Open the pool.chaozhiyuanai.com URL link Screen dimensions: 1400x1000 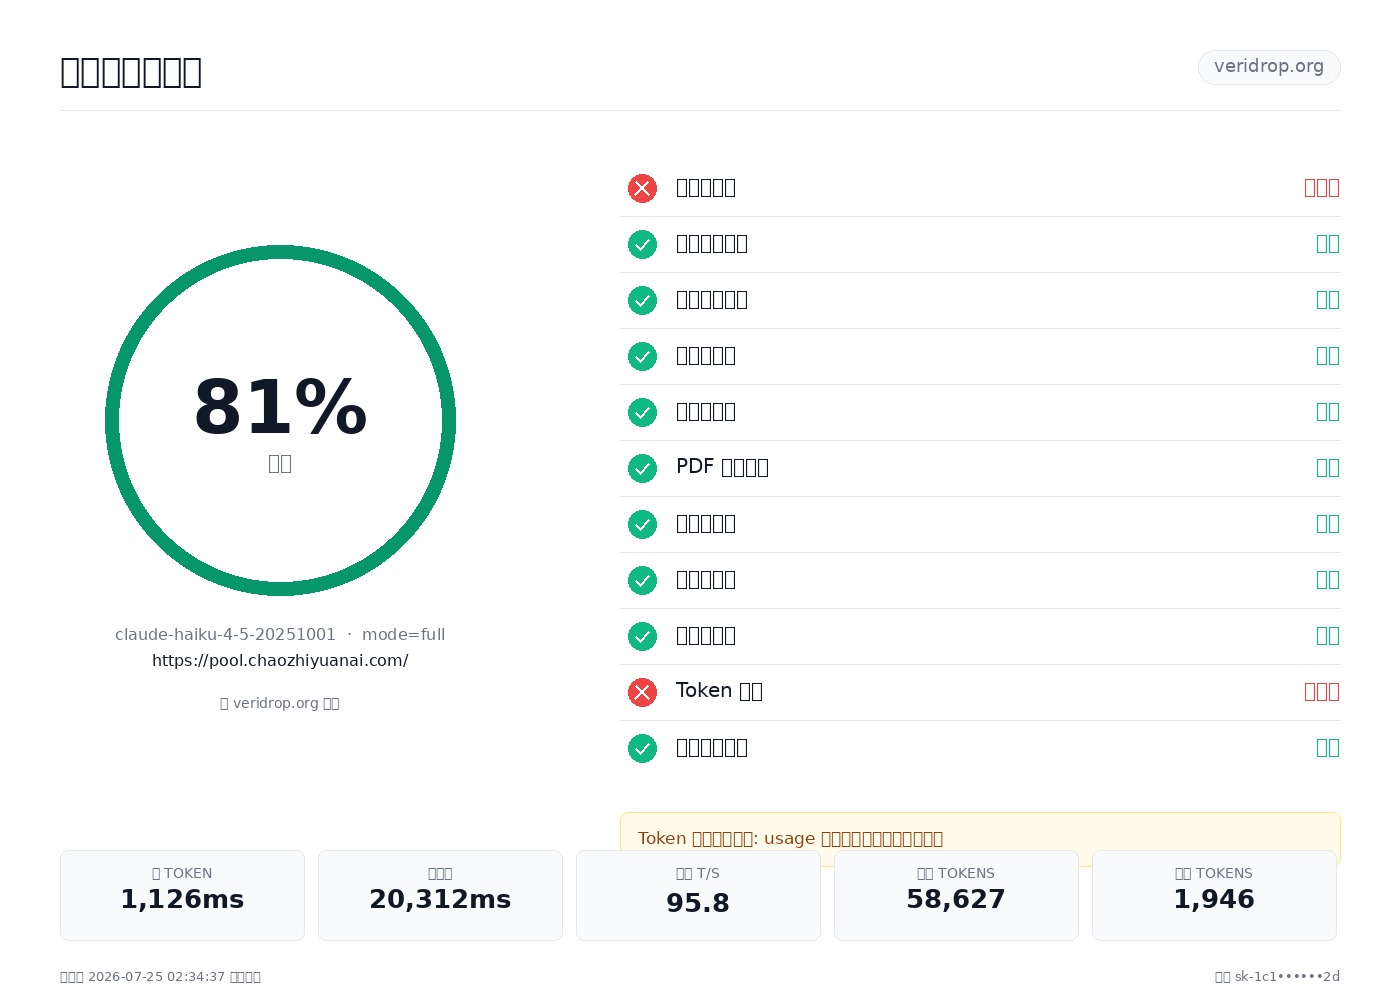280,660
